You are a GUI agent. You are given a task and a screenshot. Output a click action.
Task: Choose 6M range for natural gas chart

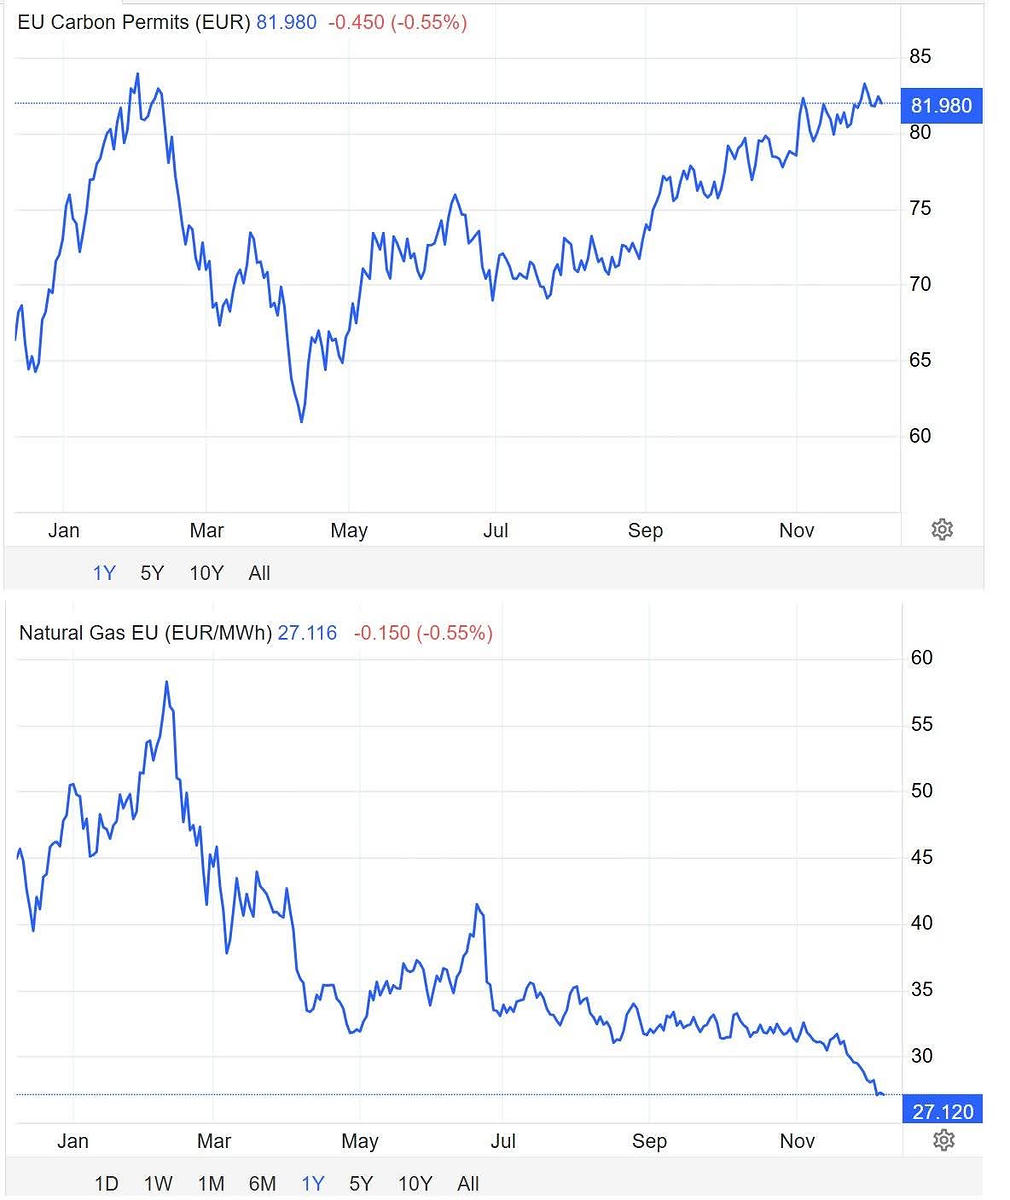(262, 1184)
